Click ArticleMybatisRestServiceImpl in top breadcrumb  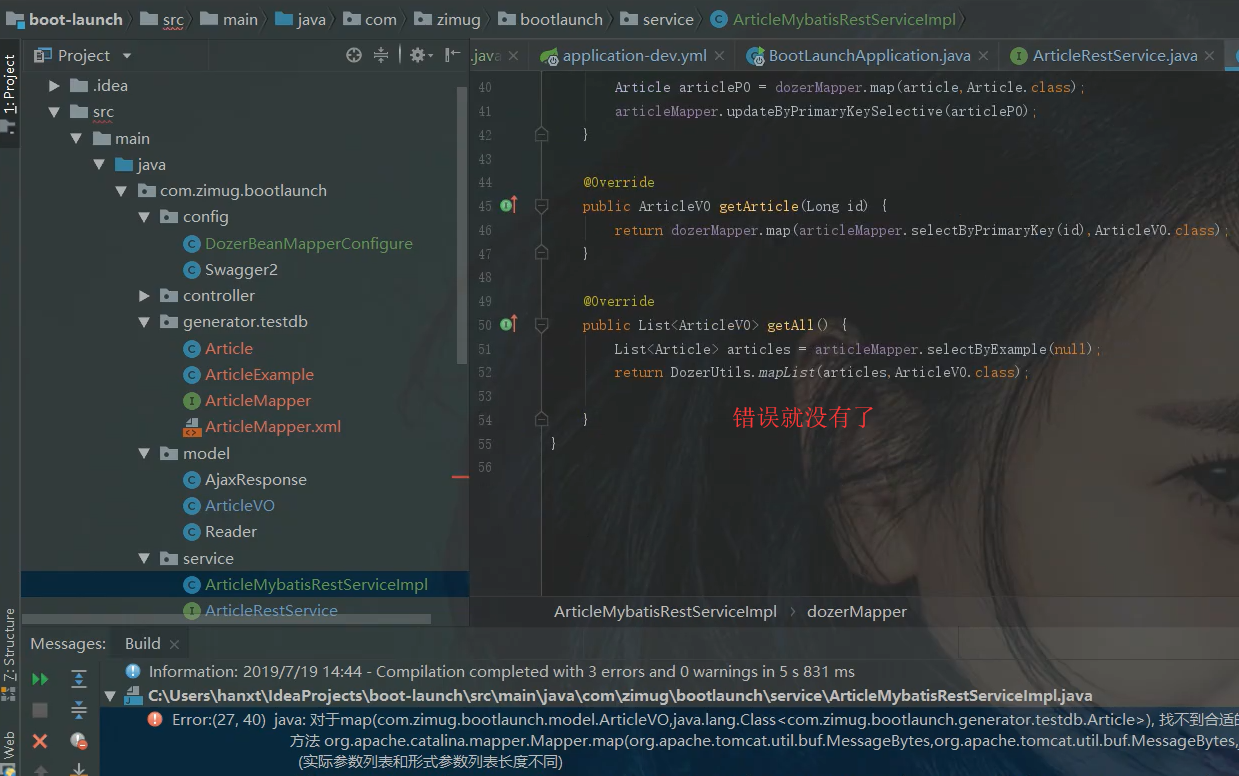(833, 19)
